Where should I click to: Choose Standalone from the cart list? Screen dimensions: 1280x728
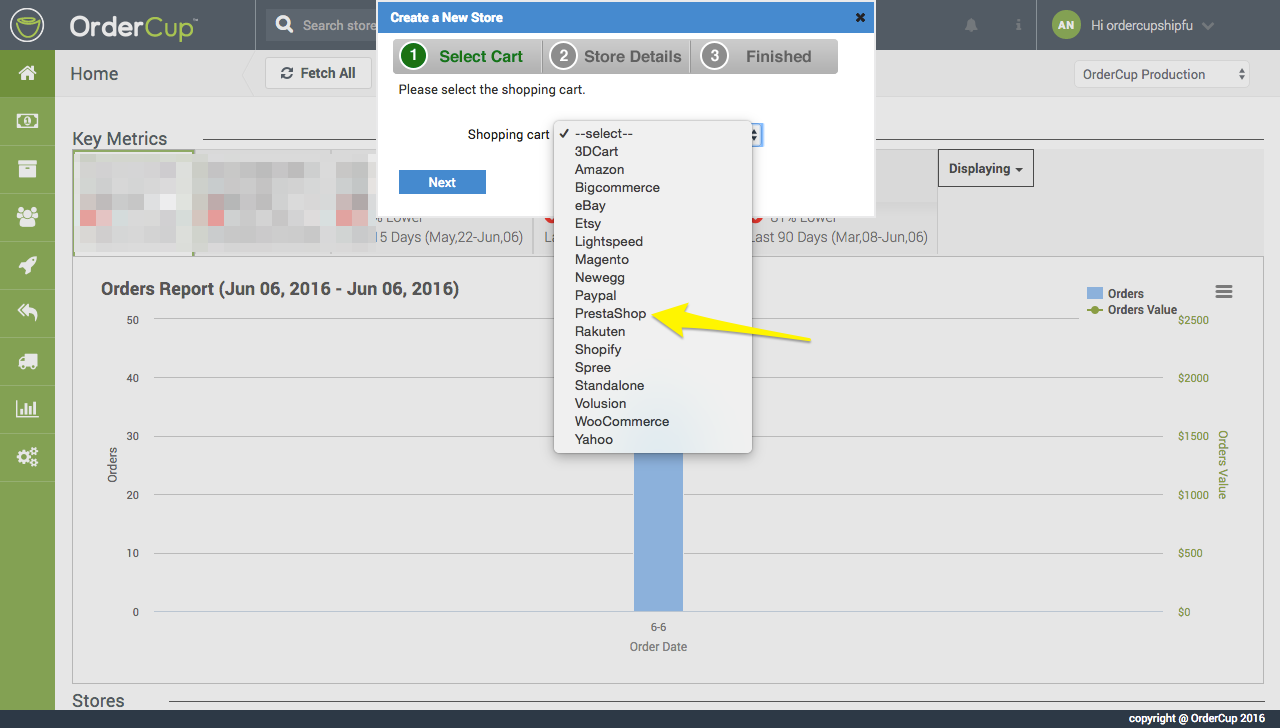(x=653, y=385)
